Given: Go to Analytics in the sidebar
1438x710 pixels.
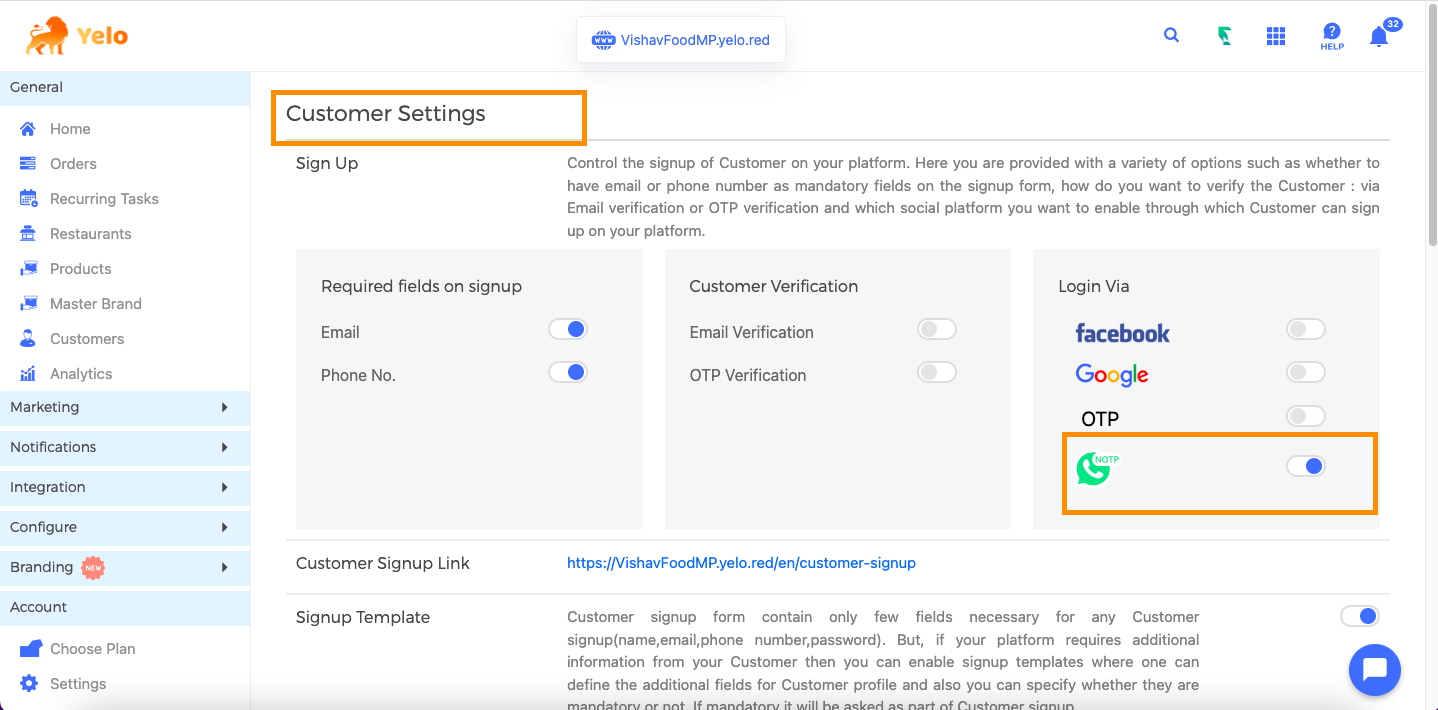Looking at the screenshot, I should point(81,374).
